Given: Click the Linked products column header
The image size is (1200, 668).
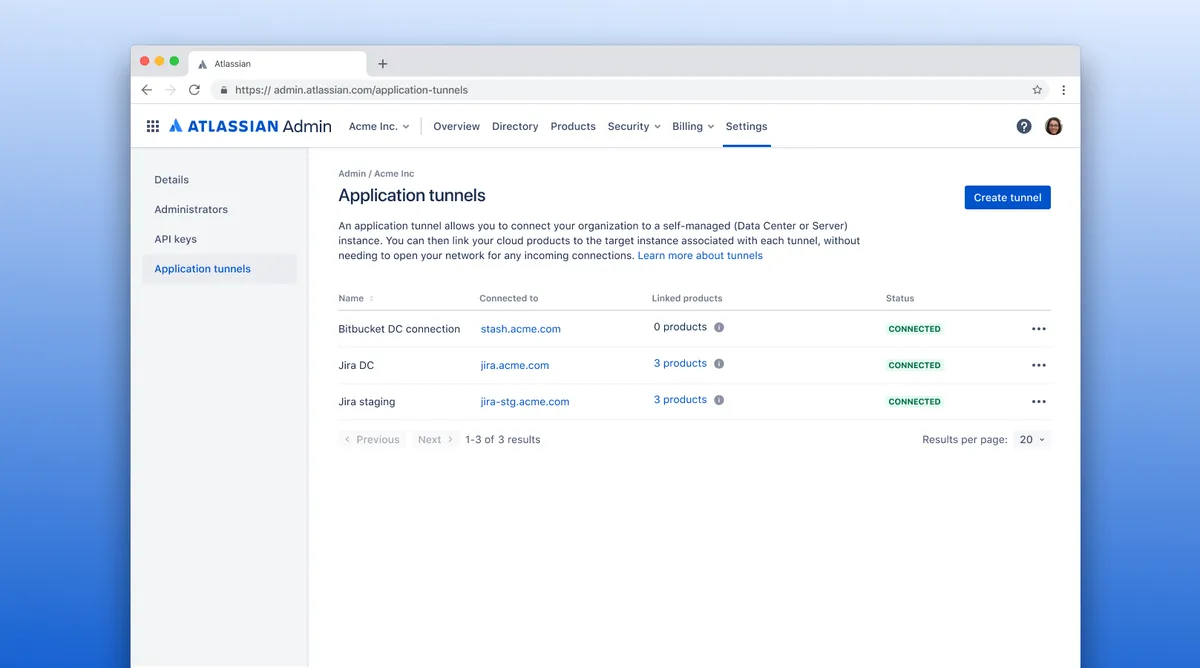Looking at the screenshot, I should [x=687, y=298].
